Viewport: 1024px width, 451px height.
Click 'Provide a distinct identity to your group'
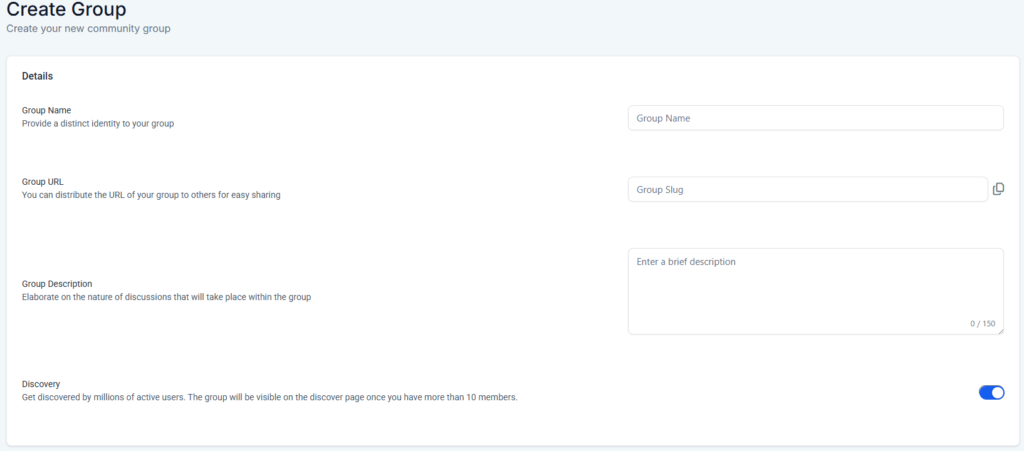[98, 123]
